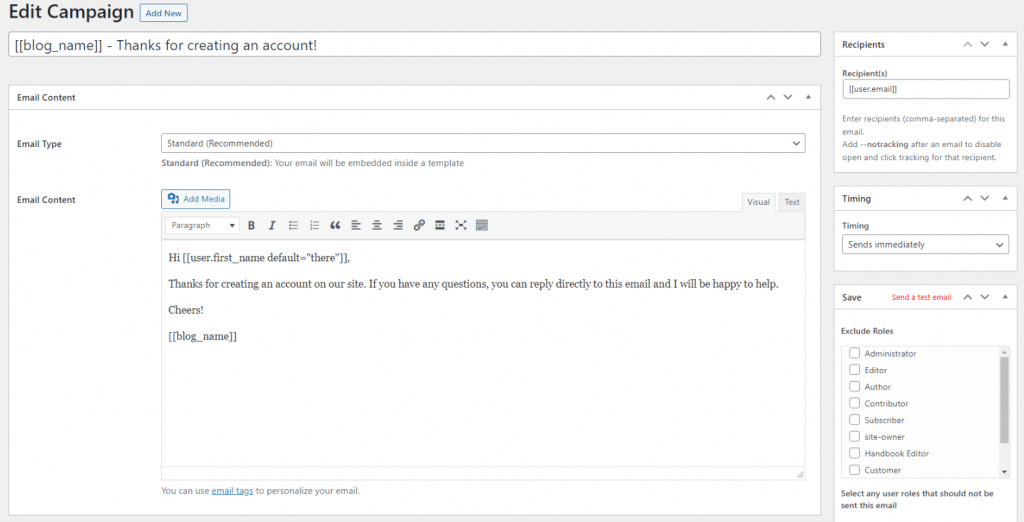Check the Administrator role checkbox

point(854,353)
